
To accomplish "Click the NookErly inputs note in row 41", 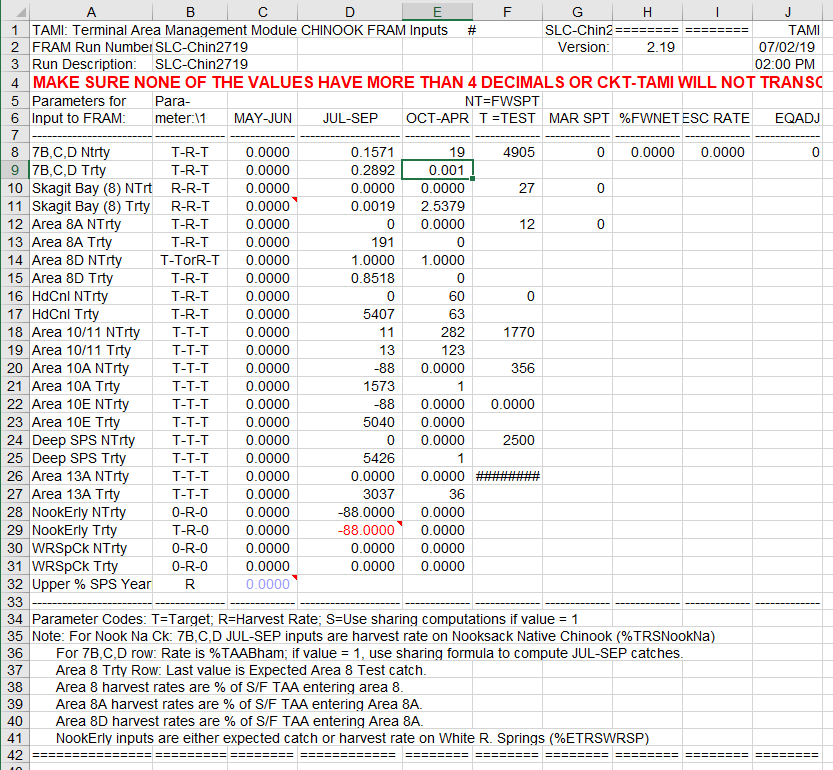I will (352, 738).
